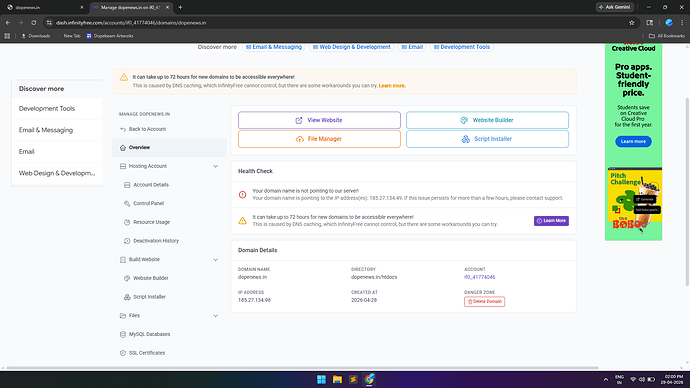Go back to previous page
Image resolution: width=690 pixels, height=388 pixels.
pos(8,22)
